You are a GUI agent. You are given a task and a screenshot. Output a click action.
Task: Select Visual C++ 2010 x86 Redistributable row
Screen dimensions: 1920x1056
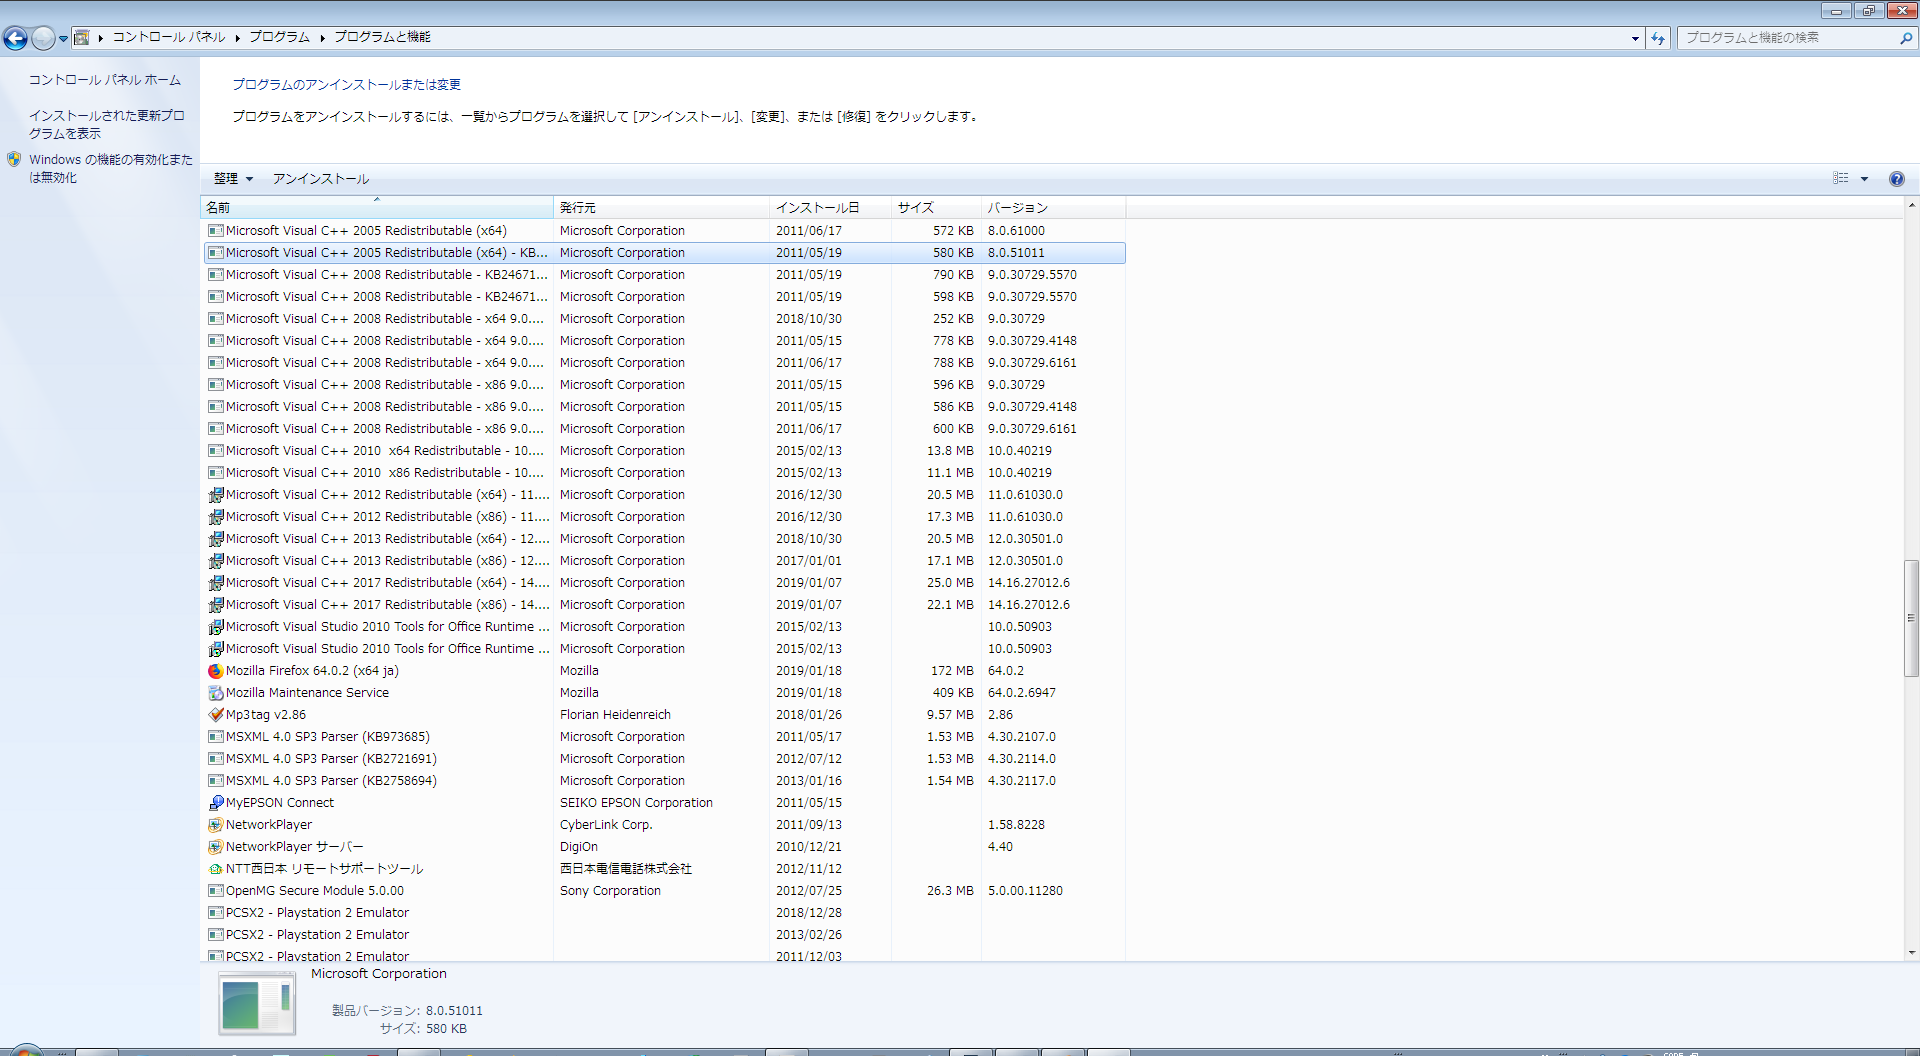pos(665,473)
